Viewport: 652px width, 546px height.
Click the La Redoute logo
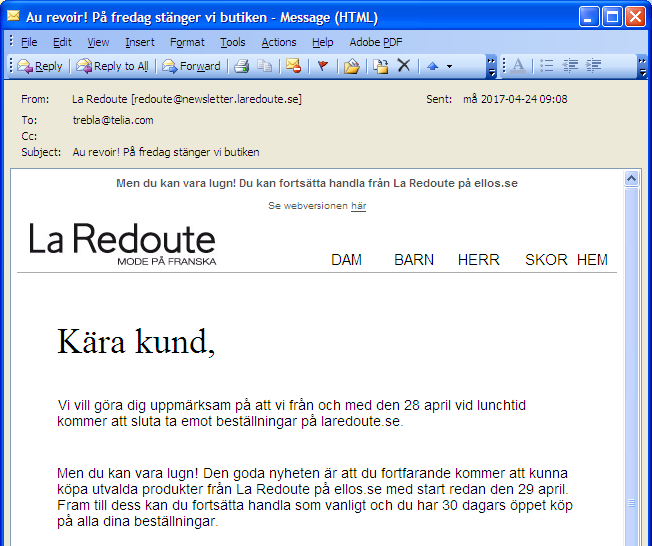(122, 244)
